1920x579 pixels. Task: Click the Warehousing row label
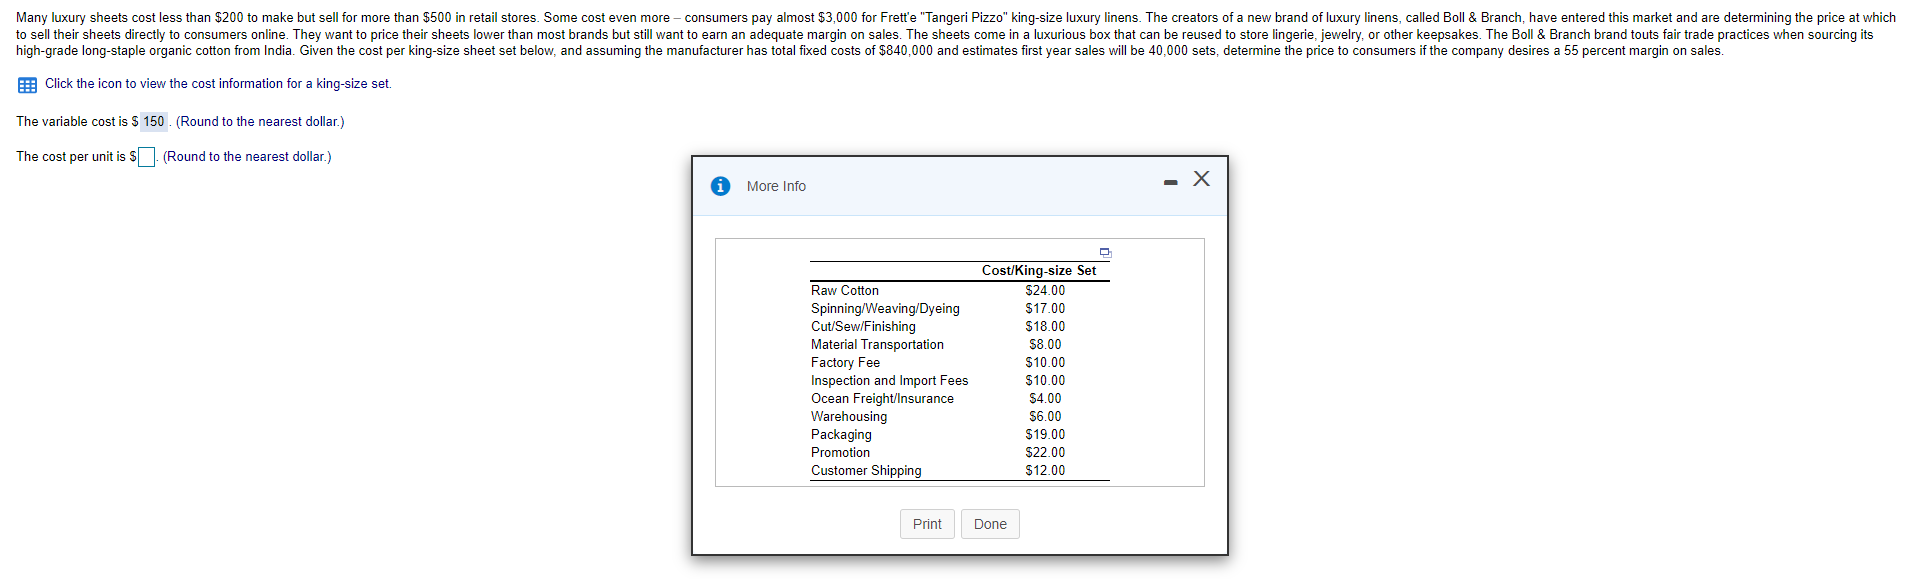(x=849, y=417)
